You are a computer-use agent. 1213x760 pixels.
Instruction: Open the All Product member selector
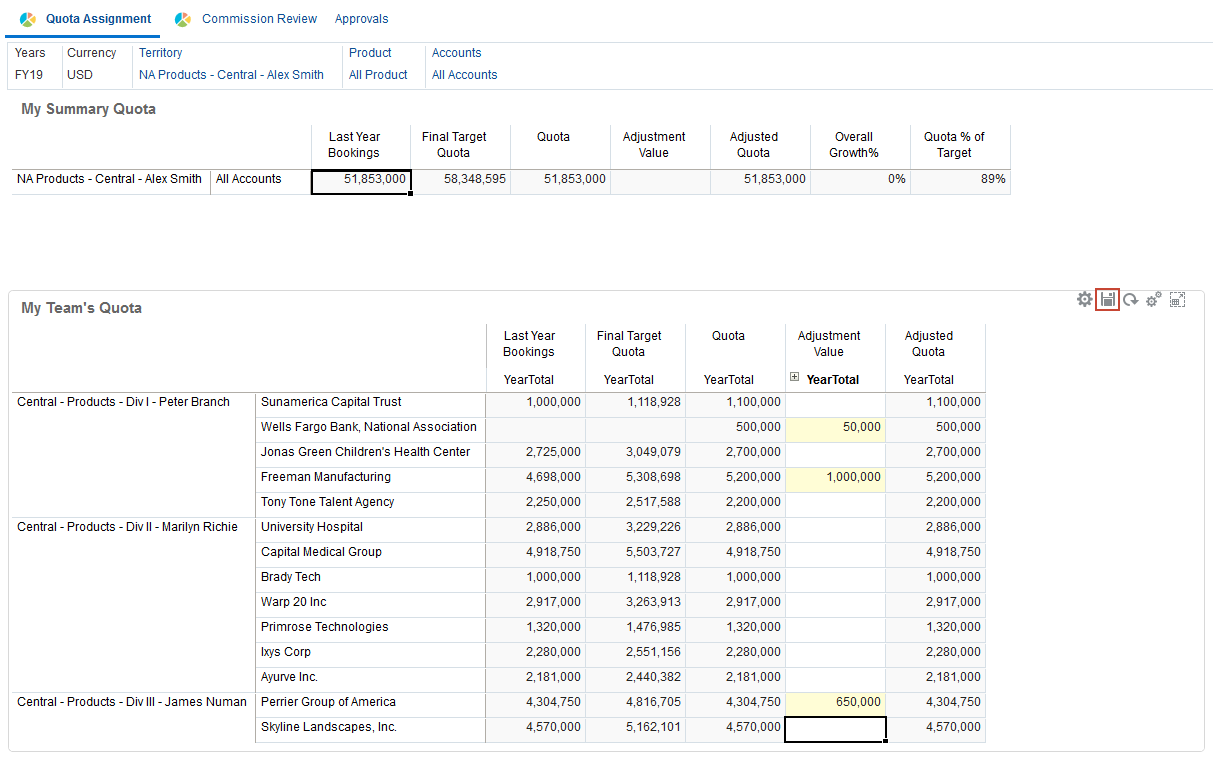pos(378,75)
